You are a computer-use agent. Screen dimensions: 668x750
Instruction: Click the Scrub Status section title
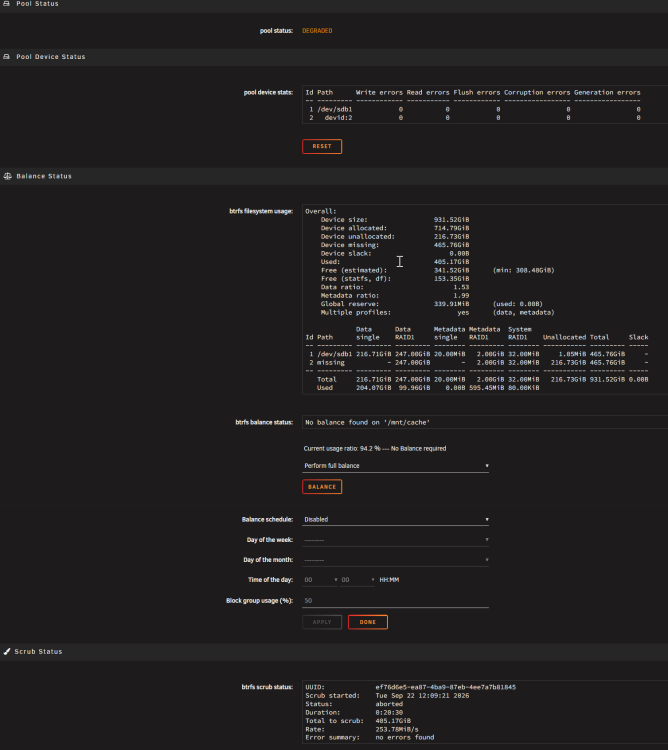tap(38, 651)
